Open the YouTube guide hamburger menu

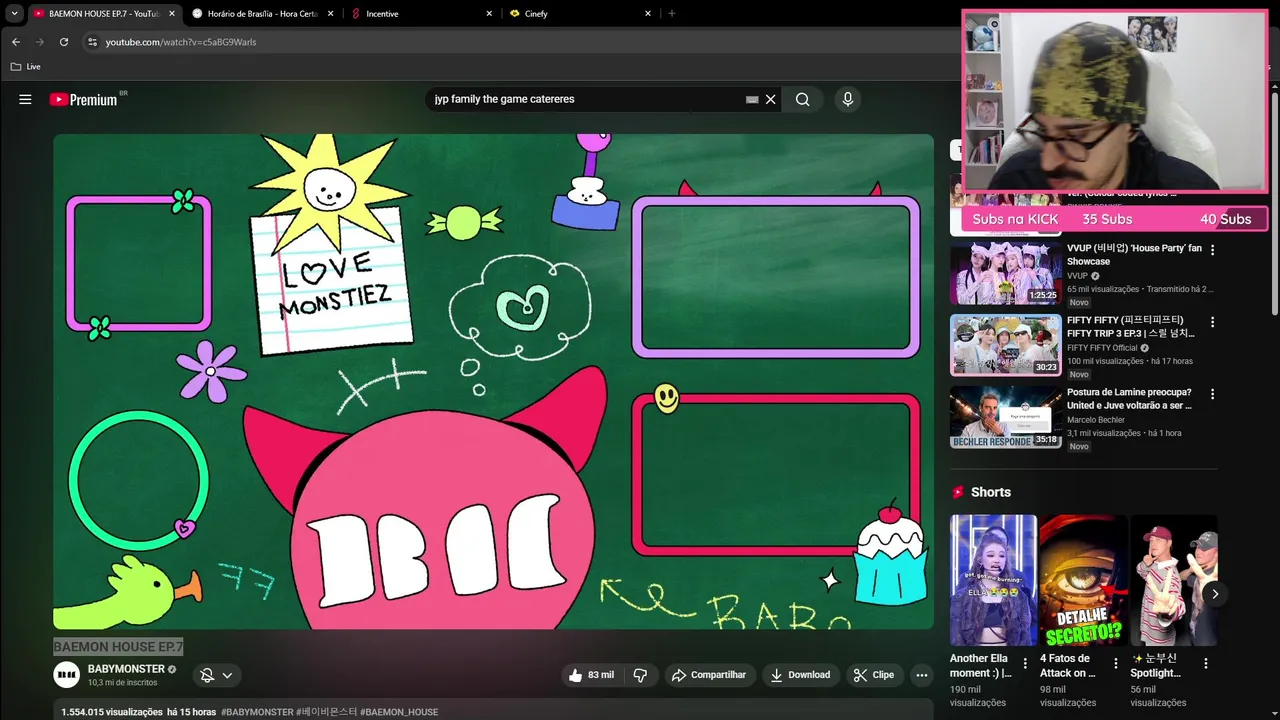[x=25, y=99]
